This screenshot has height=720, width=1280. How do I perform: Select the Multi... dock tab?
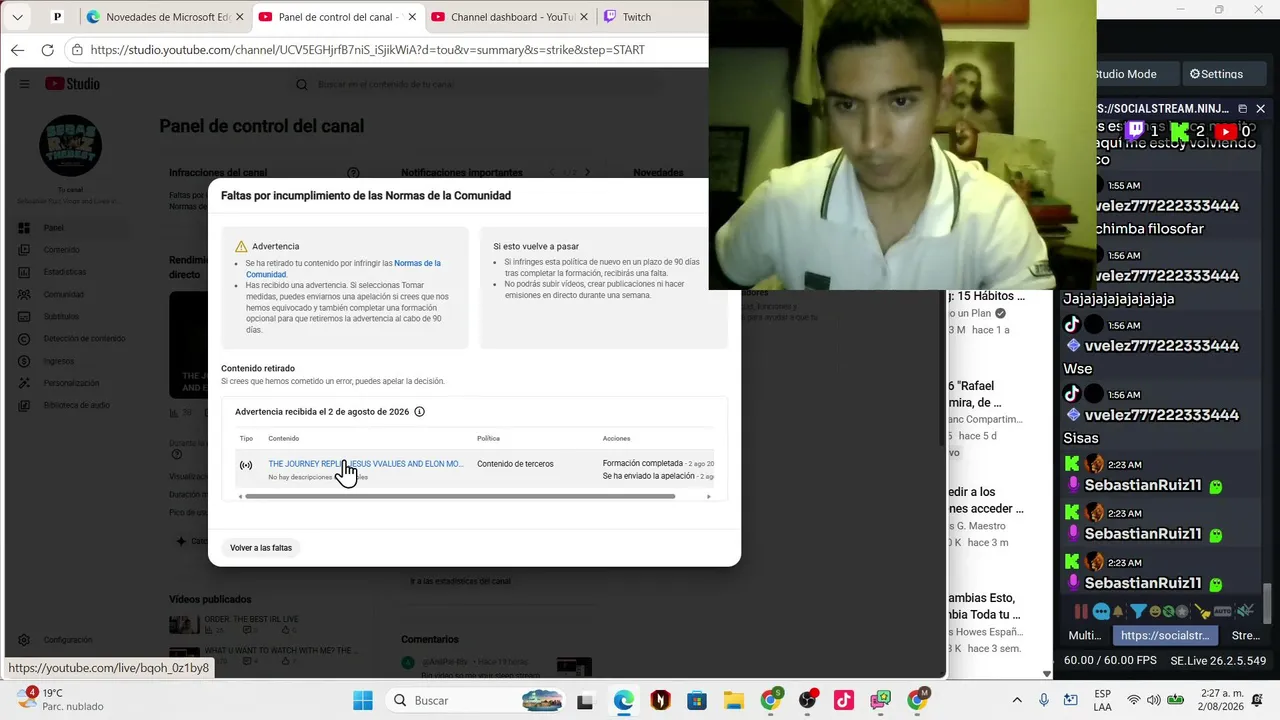(x=1085, y=635)
